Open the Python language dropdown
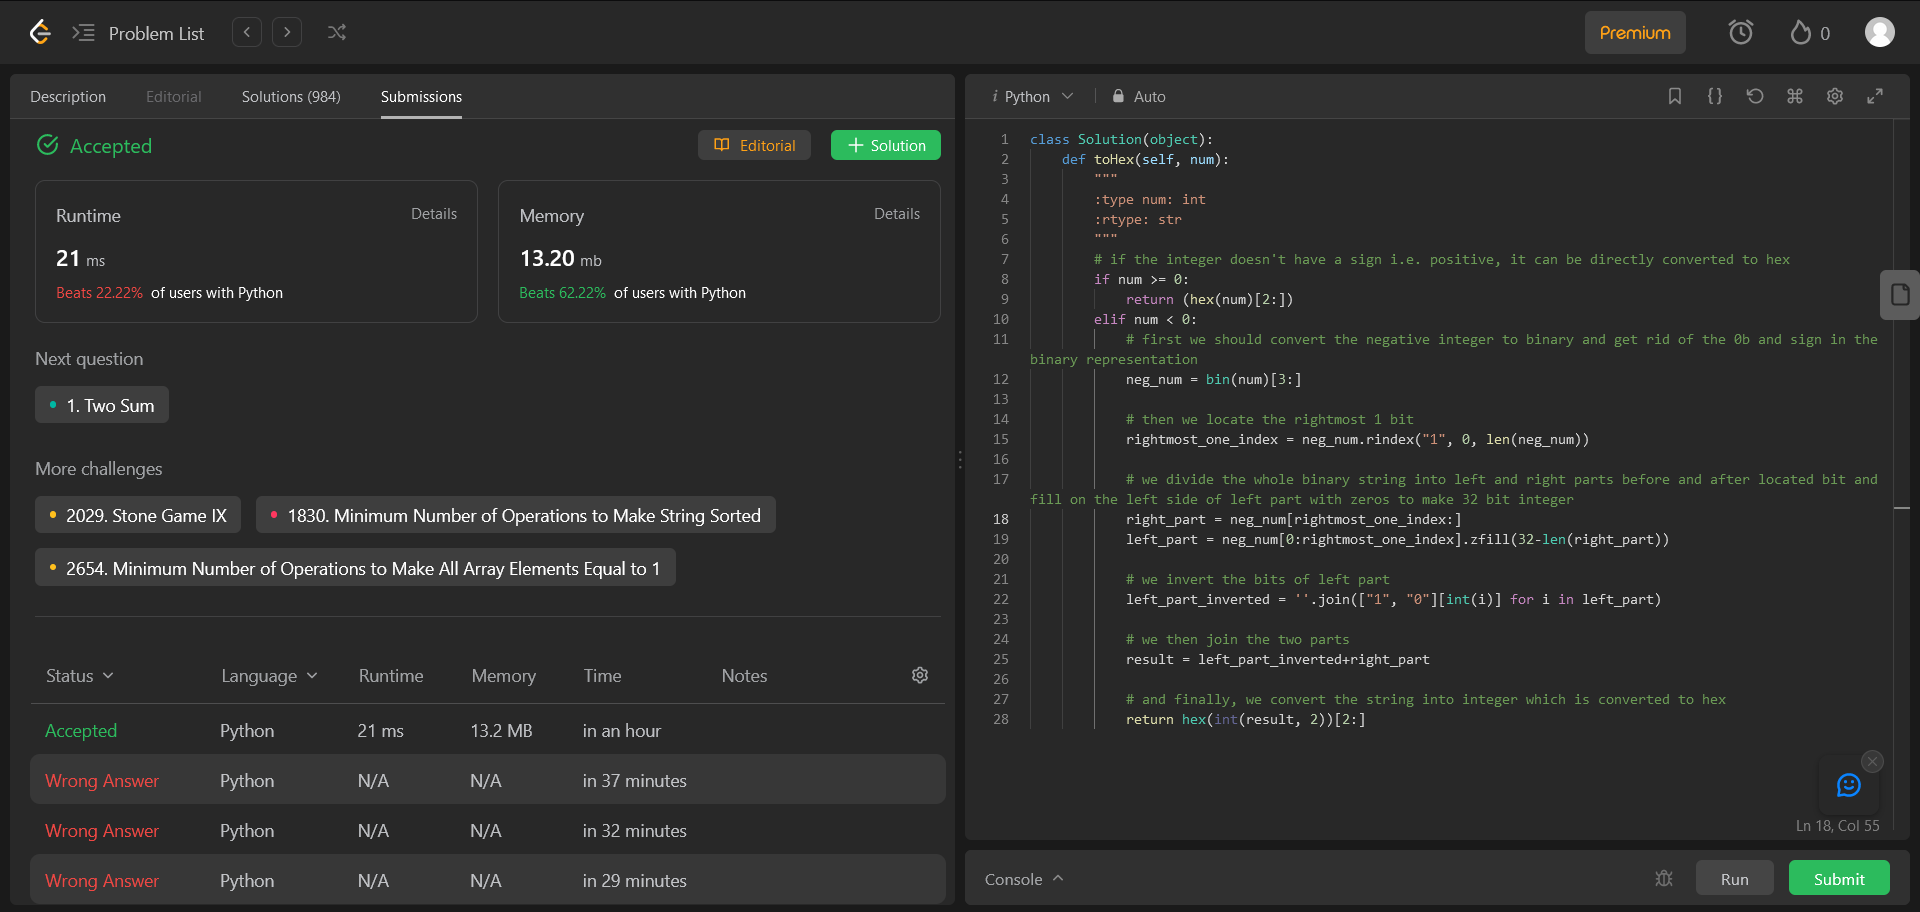 click(x=1033, y=96)
